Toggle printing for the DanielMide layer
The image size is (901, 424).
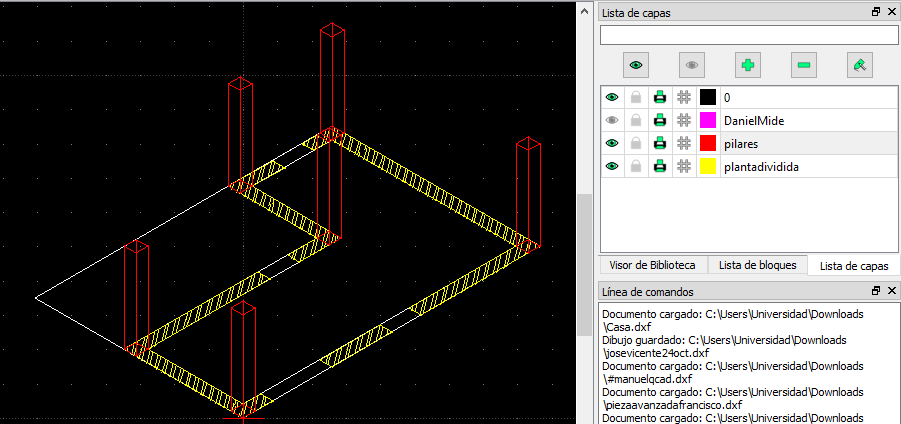coord(660,120)
